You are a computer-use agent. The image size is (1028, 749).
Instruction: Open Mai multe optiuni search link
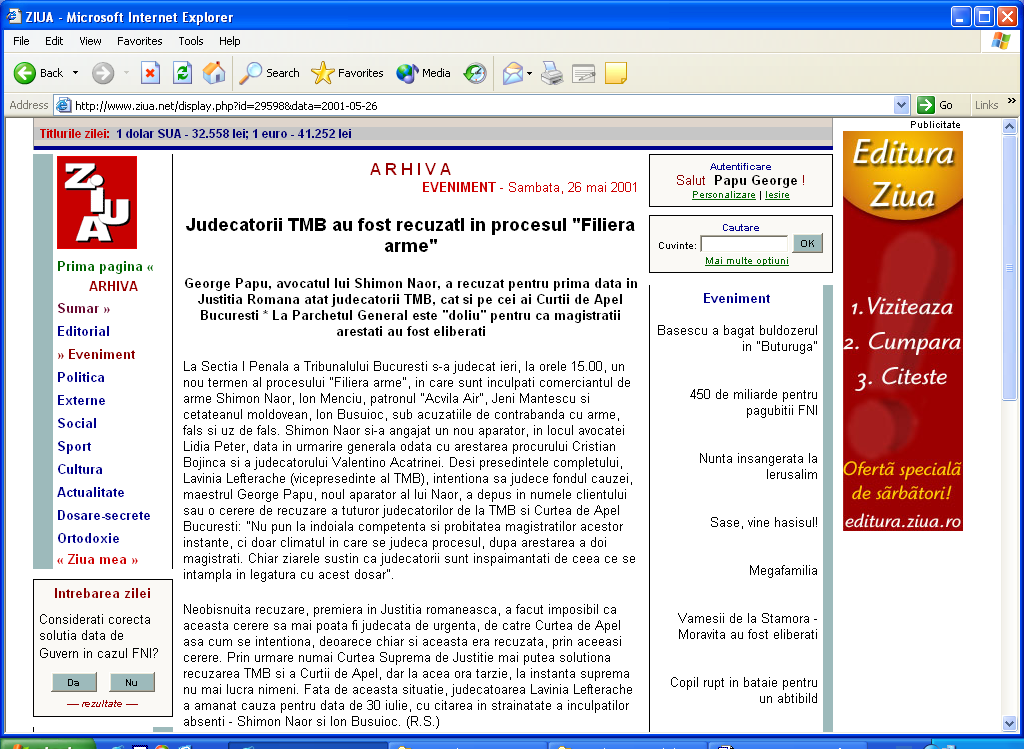click(747, 260)
